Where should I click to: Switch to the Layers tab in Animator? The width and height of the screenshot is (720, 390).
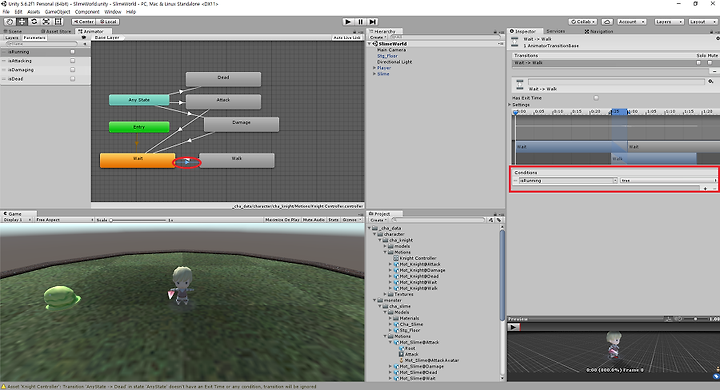coord(12,38)
